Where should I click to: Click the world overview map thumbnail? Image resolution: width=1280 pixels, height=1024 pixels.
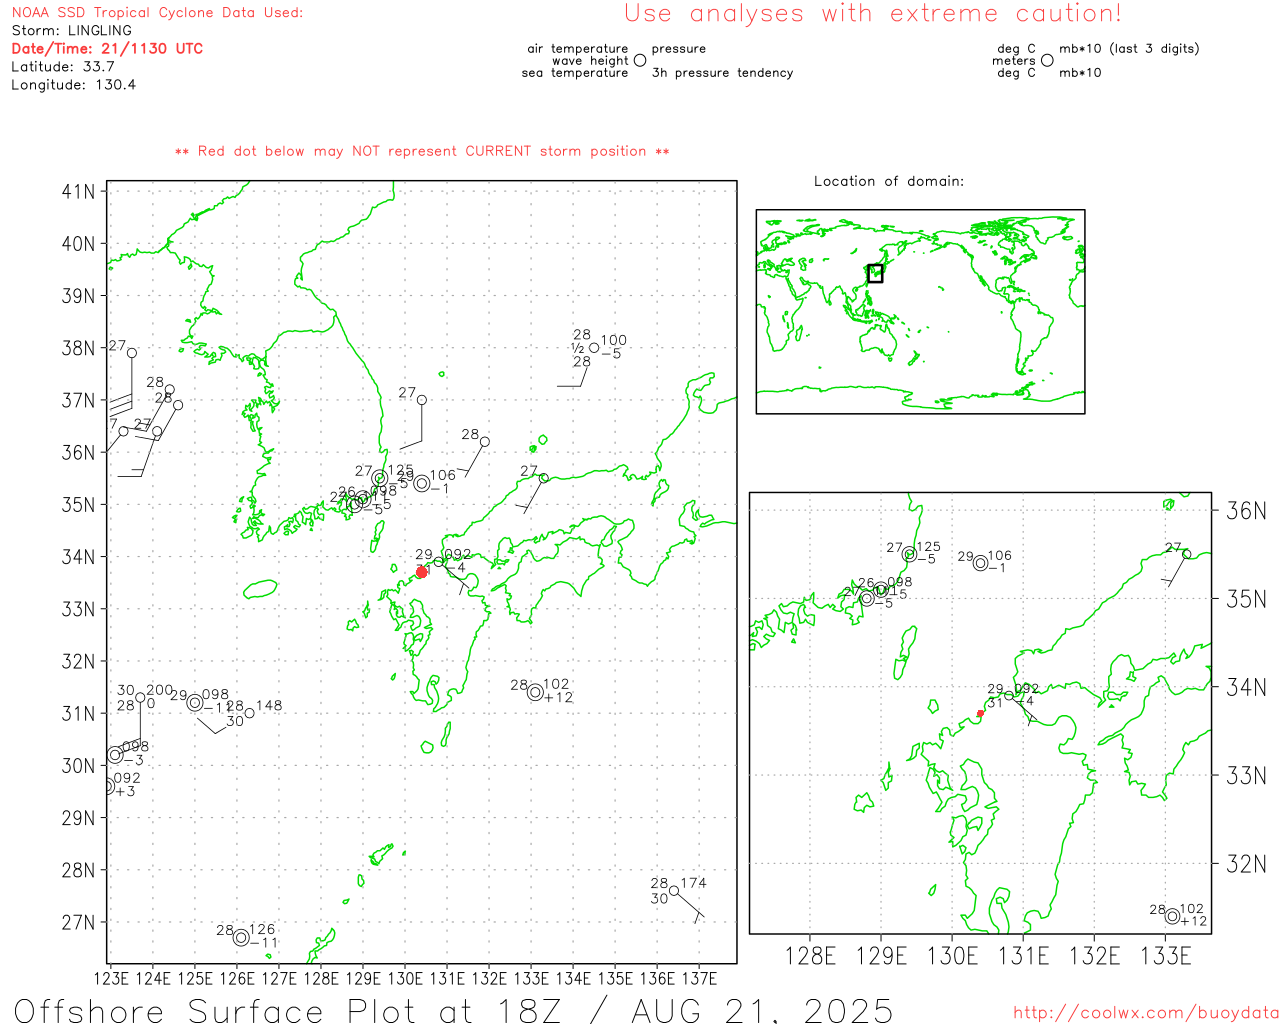coord(920,311)
